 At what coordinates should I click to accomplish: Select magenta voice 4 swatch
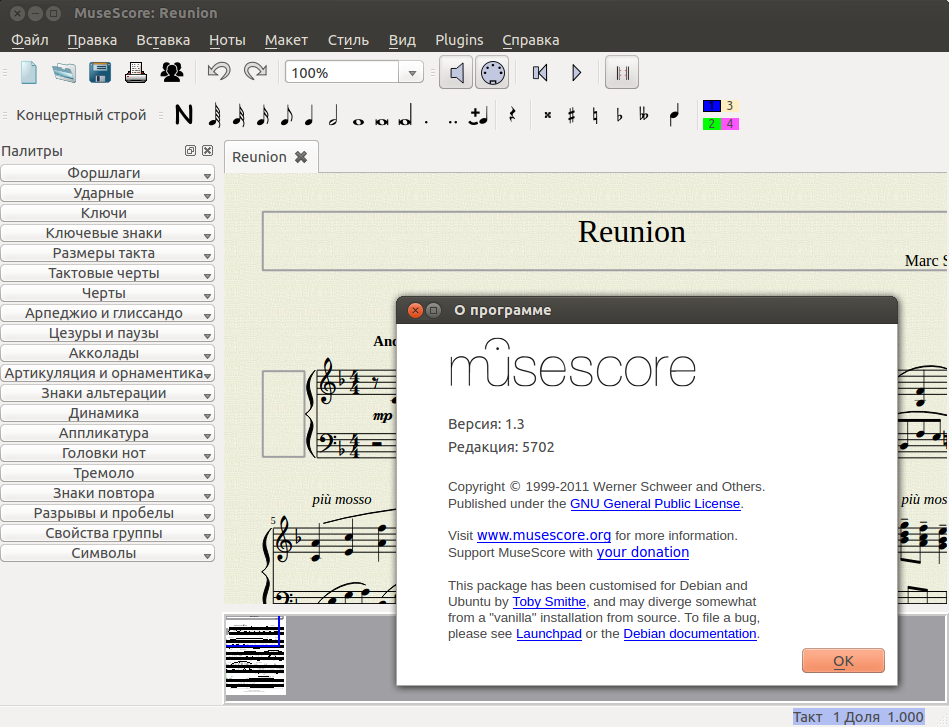730,123
